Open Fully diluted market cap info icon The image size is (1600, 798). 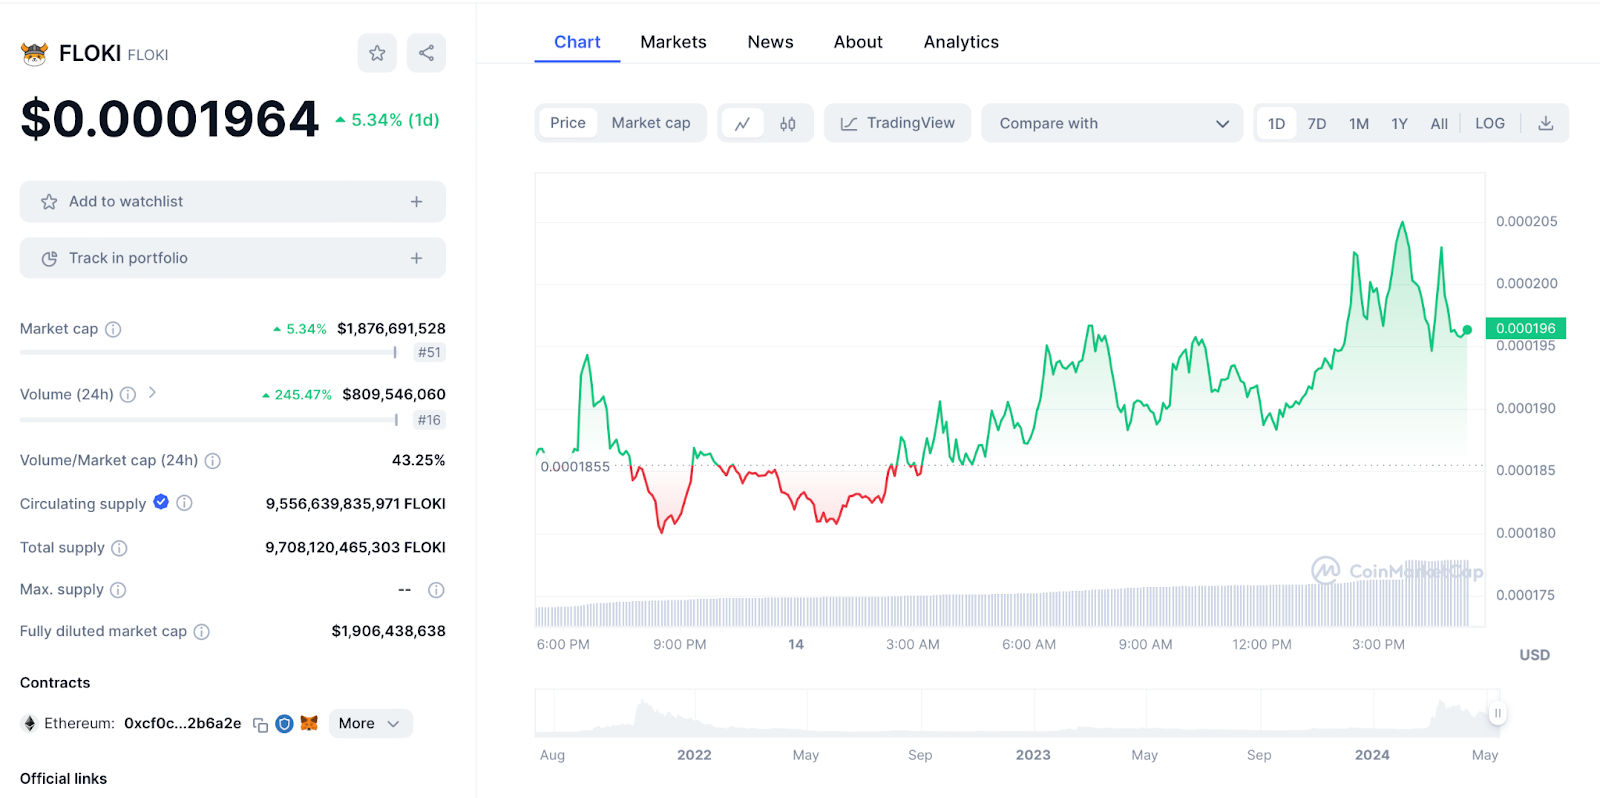201,632
